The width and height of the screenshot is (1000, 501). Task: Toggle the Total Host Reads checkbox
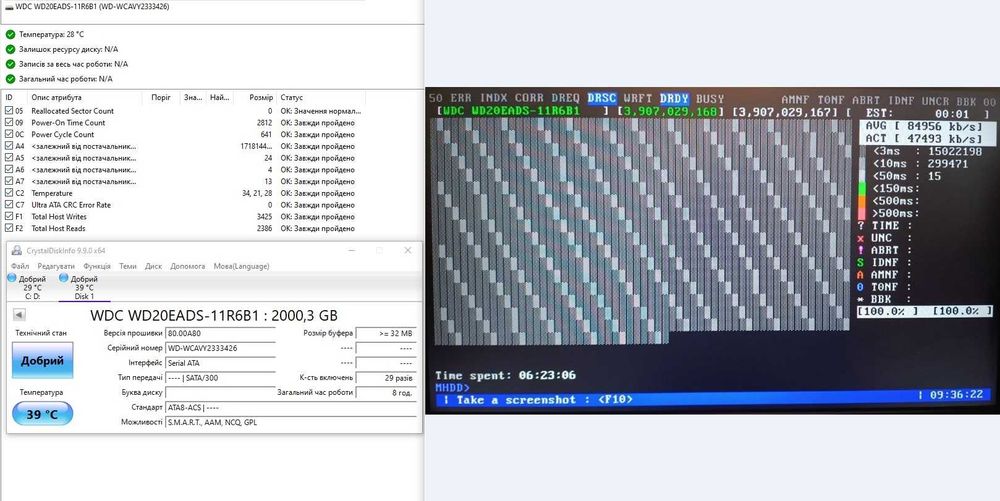8,228
